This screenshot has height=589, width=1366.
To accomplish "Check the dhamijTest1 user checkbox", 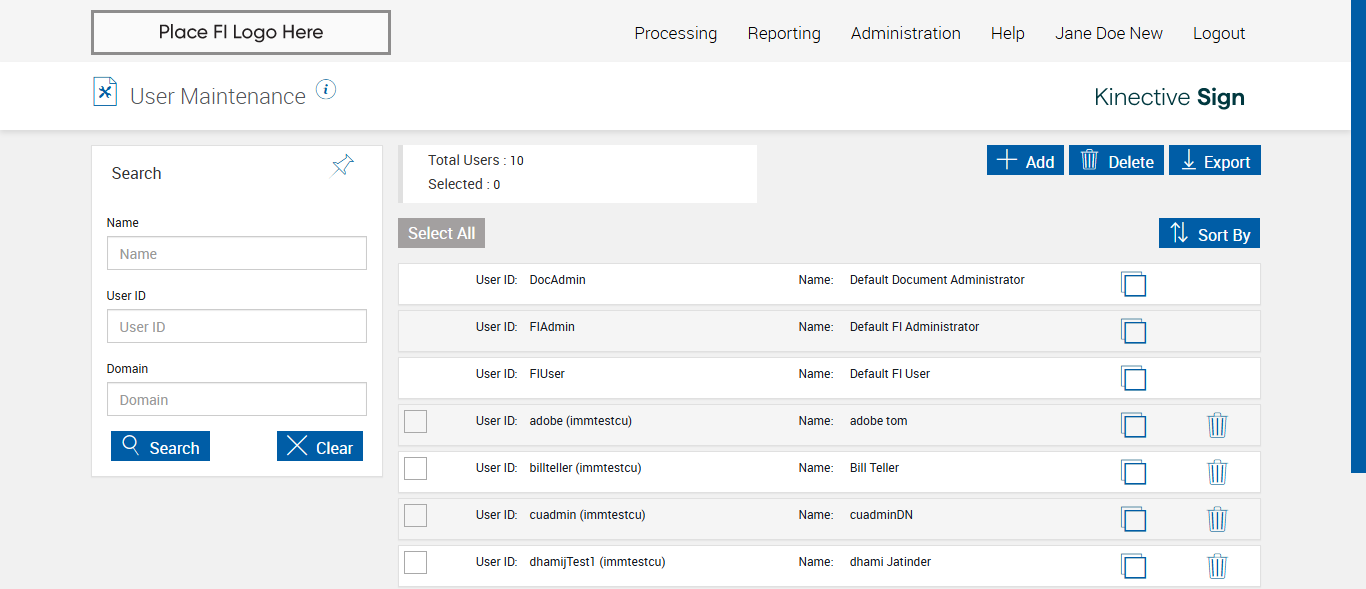I will (415, 562).
